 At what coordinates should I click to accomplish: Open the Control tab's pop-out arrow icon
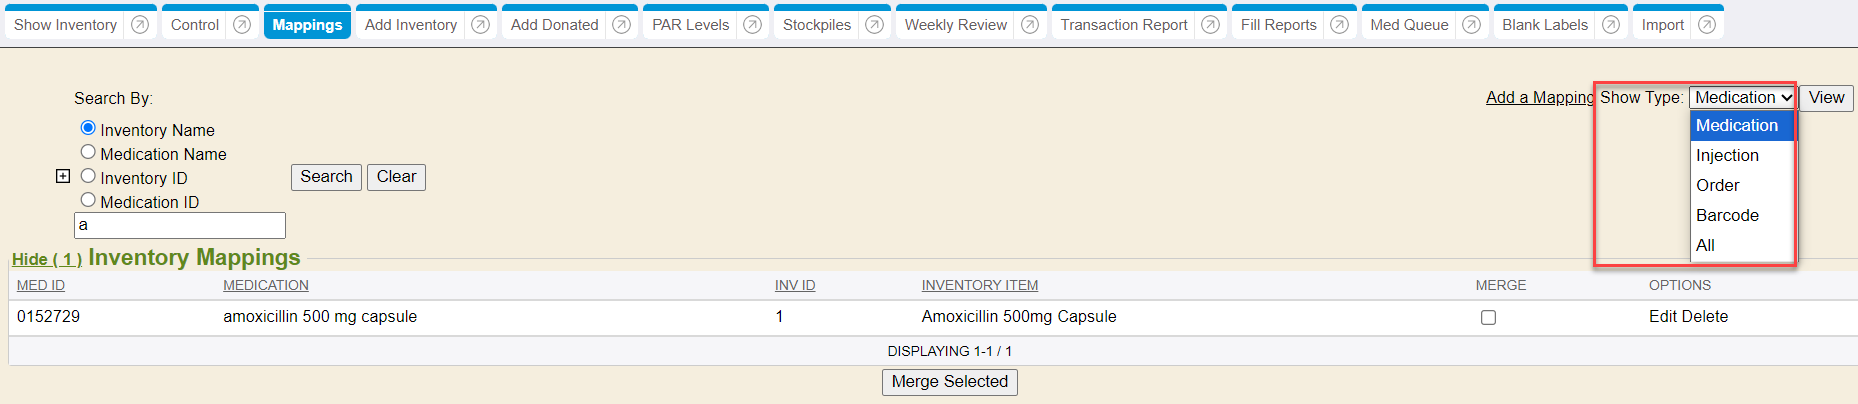point(242,25)
